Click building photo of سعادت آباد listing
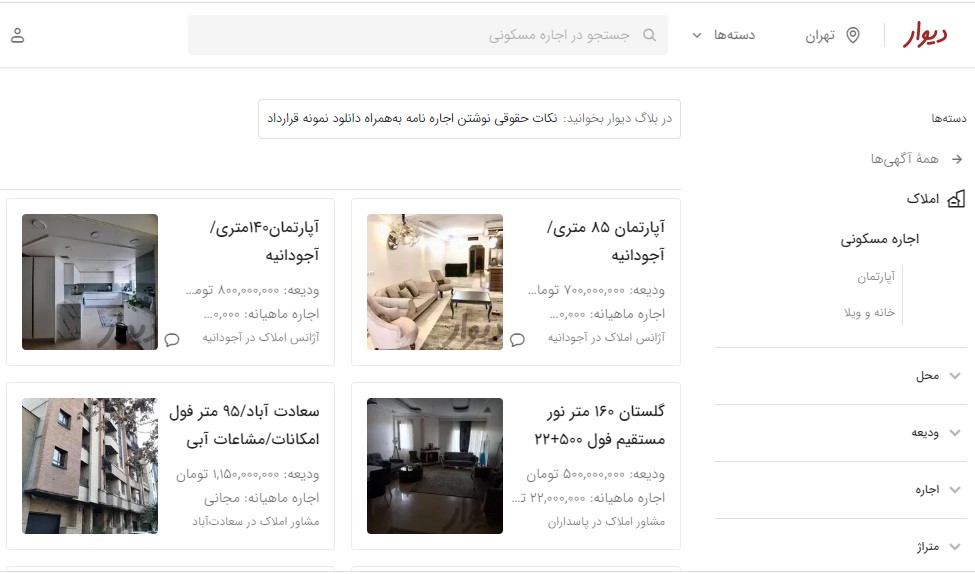This screenshot has width=975, height=574. coord(90,466)
